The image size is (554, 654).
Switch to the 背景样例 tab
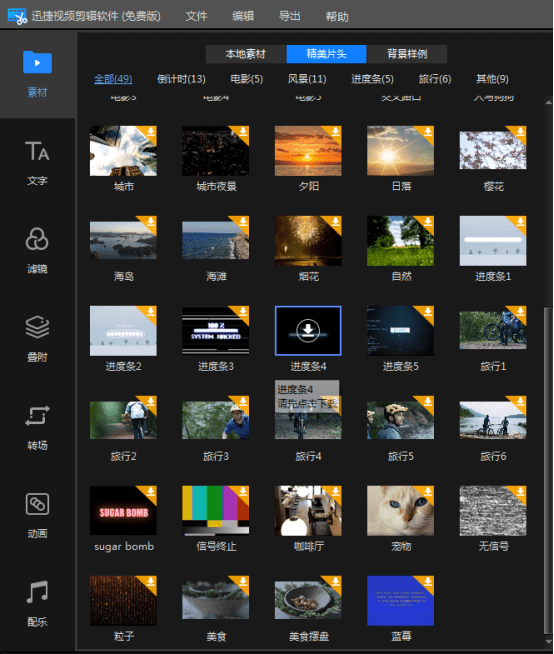[407, 54]
